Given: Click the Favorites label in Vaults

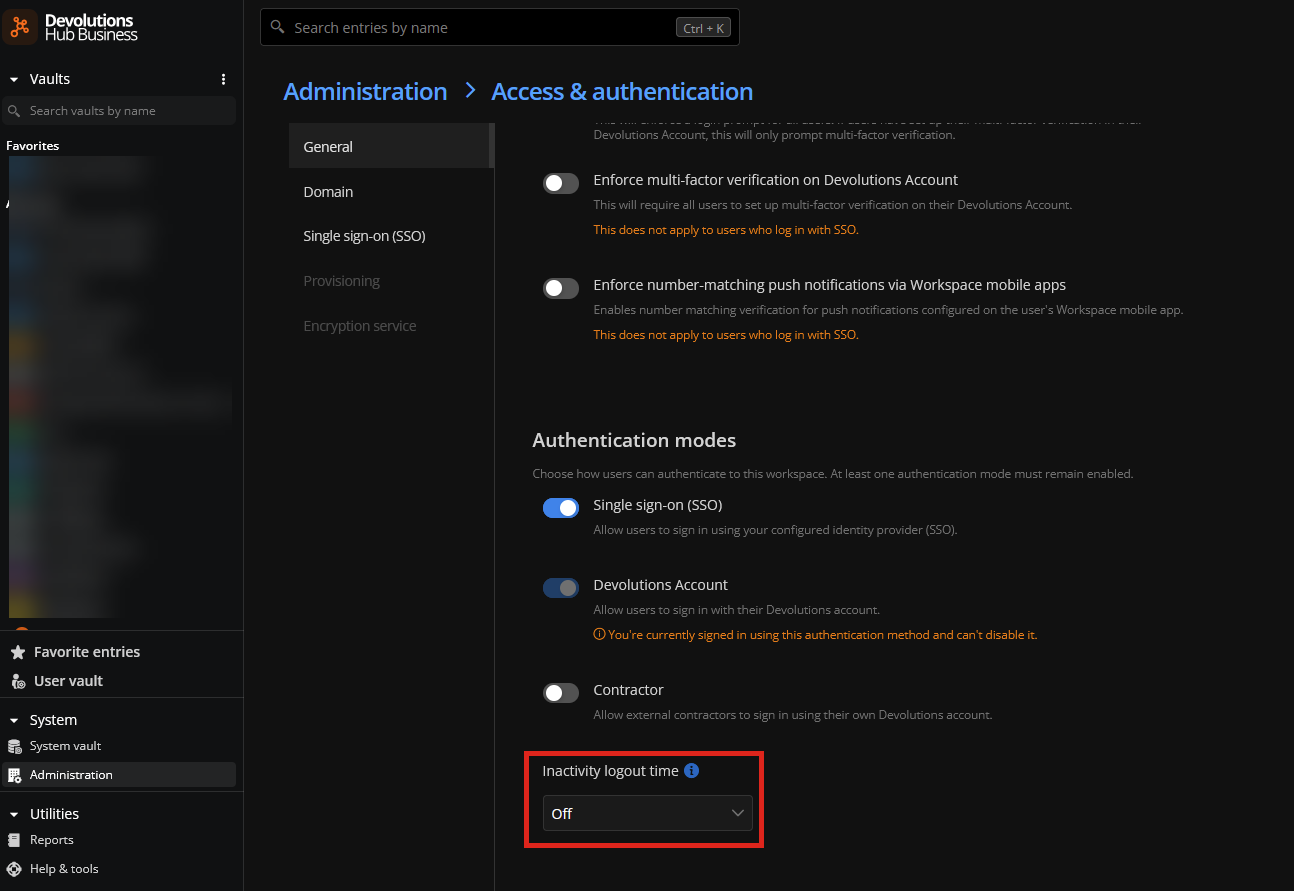Looking at the screenshot, I should point(33,146).
